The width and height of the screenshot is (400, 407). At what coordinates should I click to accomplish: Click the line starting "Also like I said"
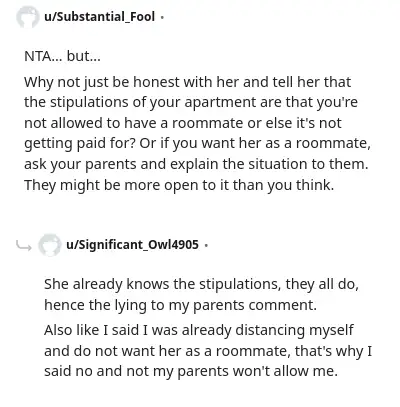(x=199, y=331)
